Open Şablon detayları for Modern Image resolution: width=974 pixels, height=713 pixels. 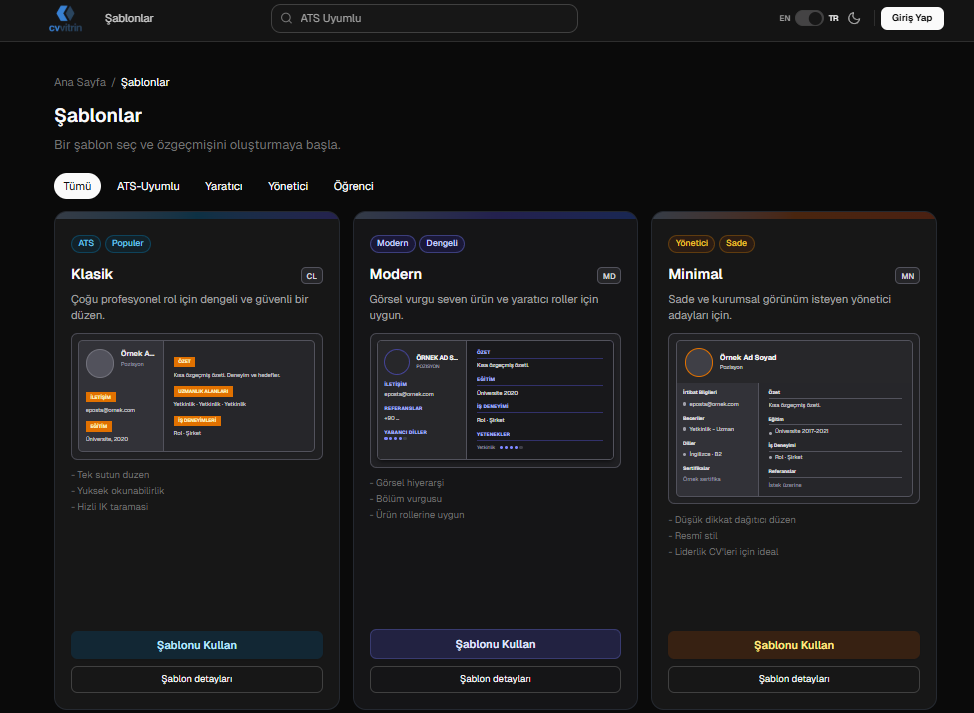coord(495,679)
